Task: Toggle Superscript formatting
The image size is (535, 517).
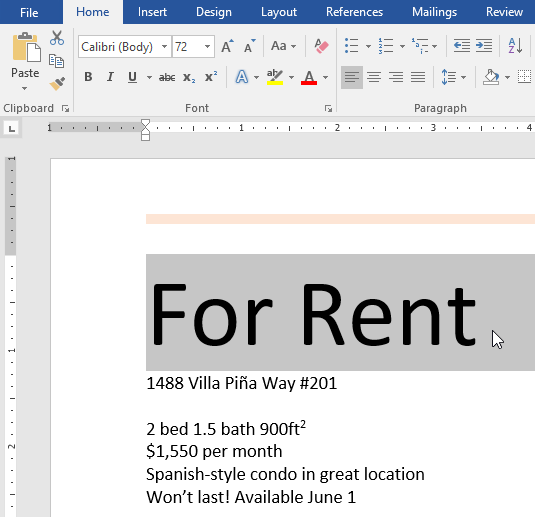Action: point(211,77)
